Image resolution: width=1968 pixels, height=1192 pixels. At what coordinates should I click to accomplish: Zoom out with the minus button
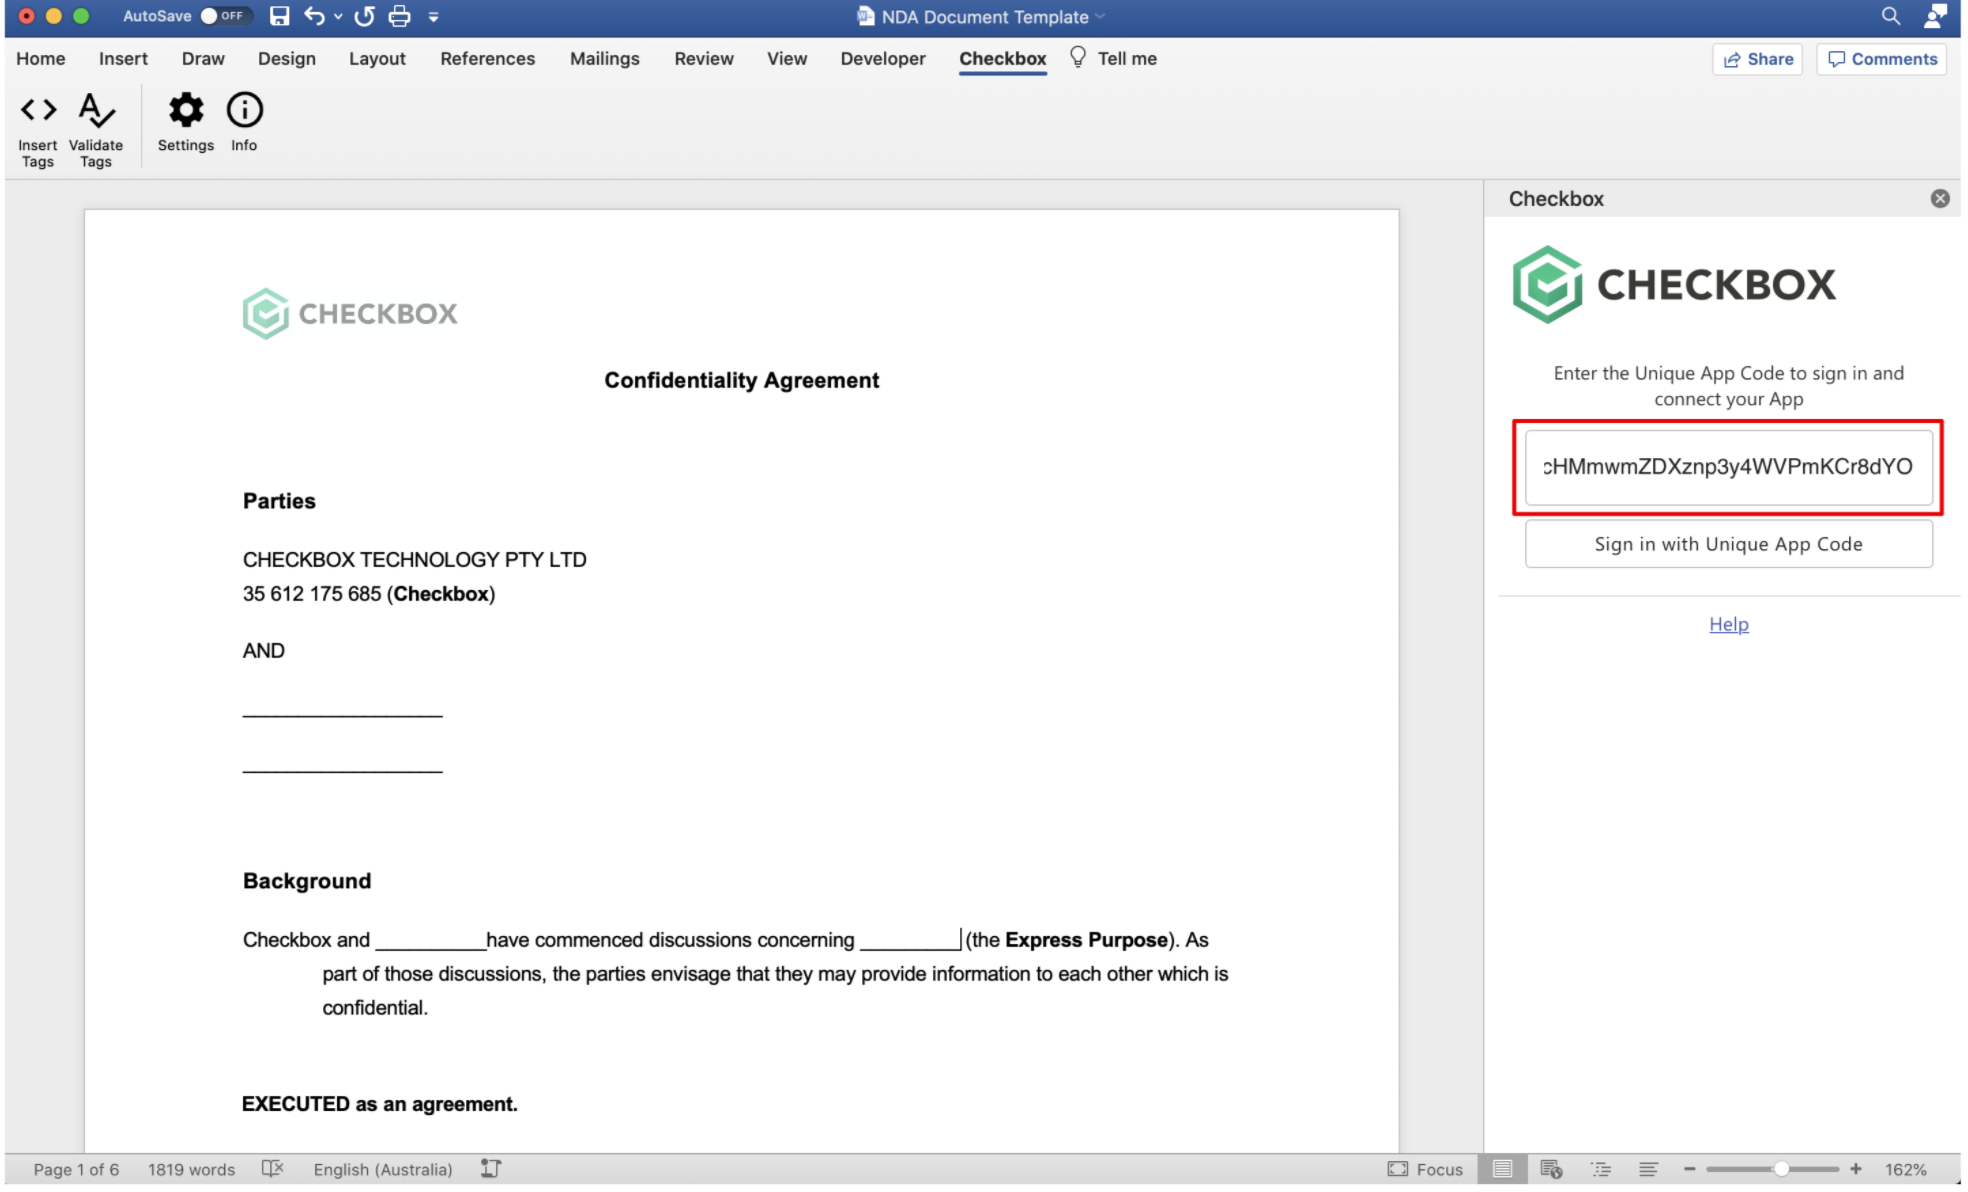(1690, 1170)
